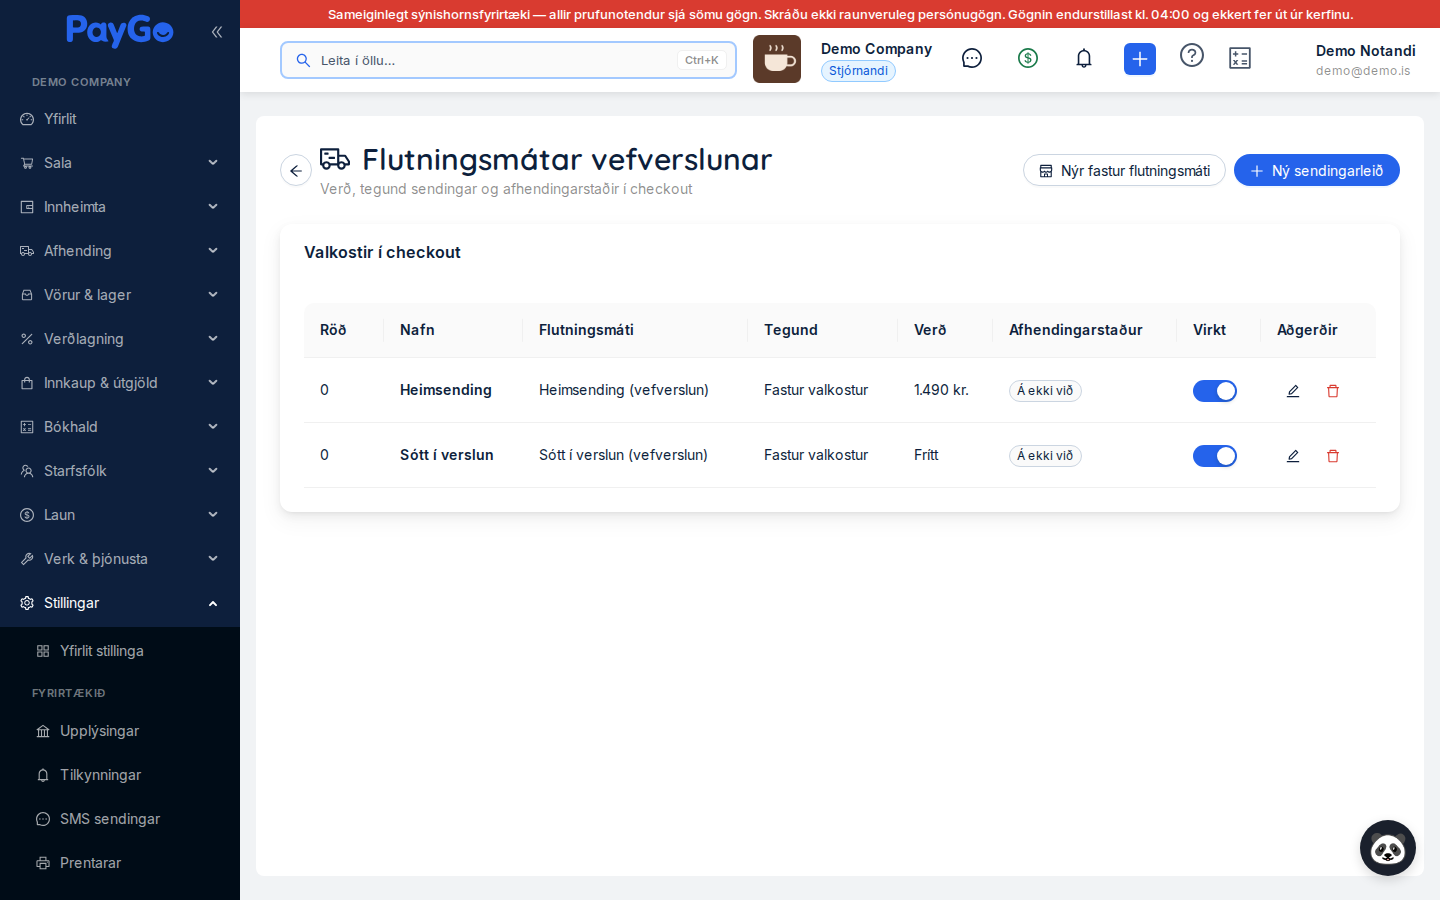Viewport: 1440px width, 900px height.
Task: Open Prentarar settings page
Action: click(x=120, y=863)
